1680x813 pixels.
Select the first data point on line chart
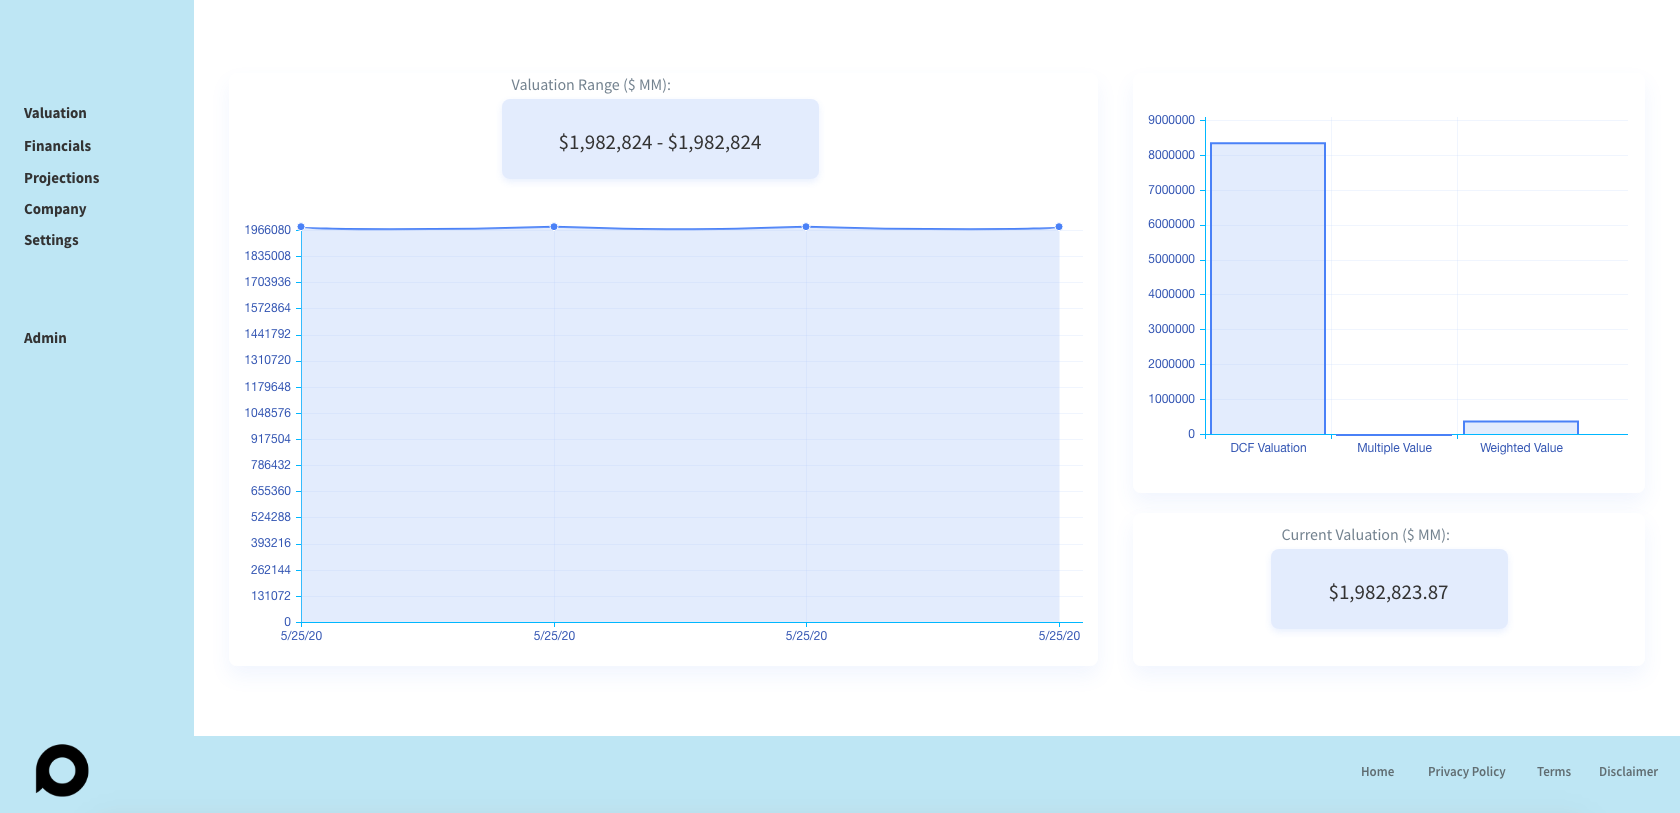click(x=301, y=227)
